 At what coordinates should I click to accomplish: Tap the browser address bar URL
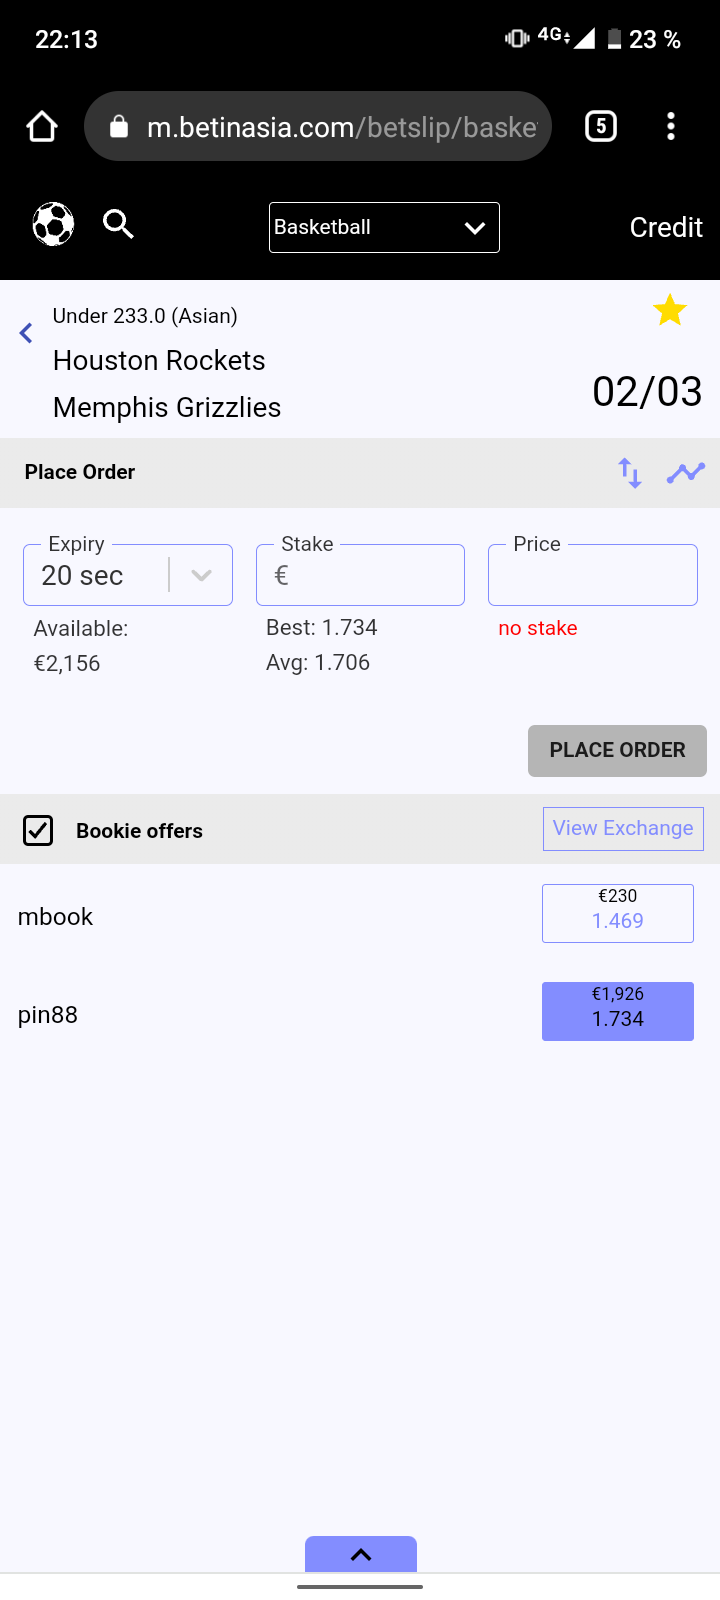coord(340,127)
